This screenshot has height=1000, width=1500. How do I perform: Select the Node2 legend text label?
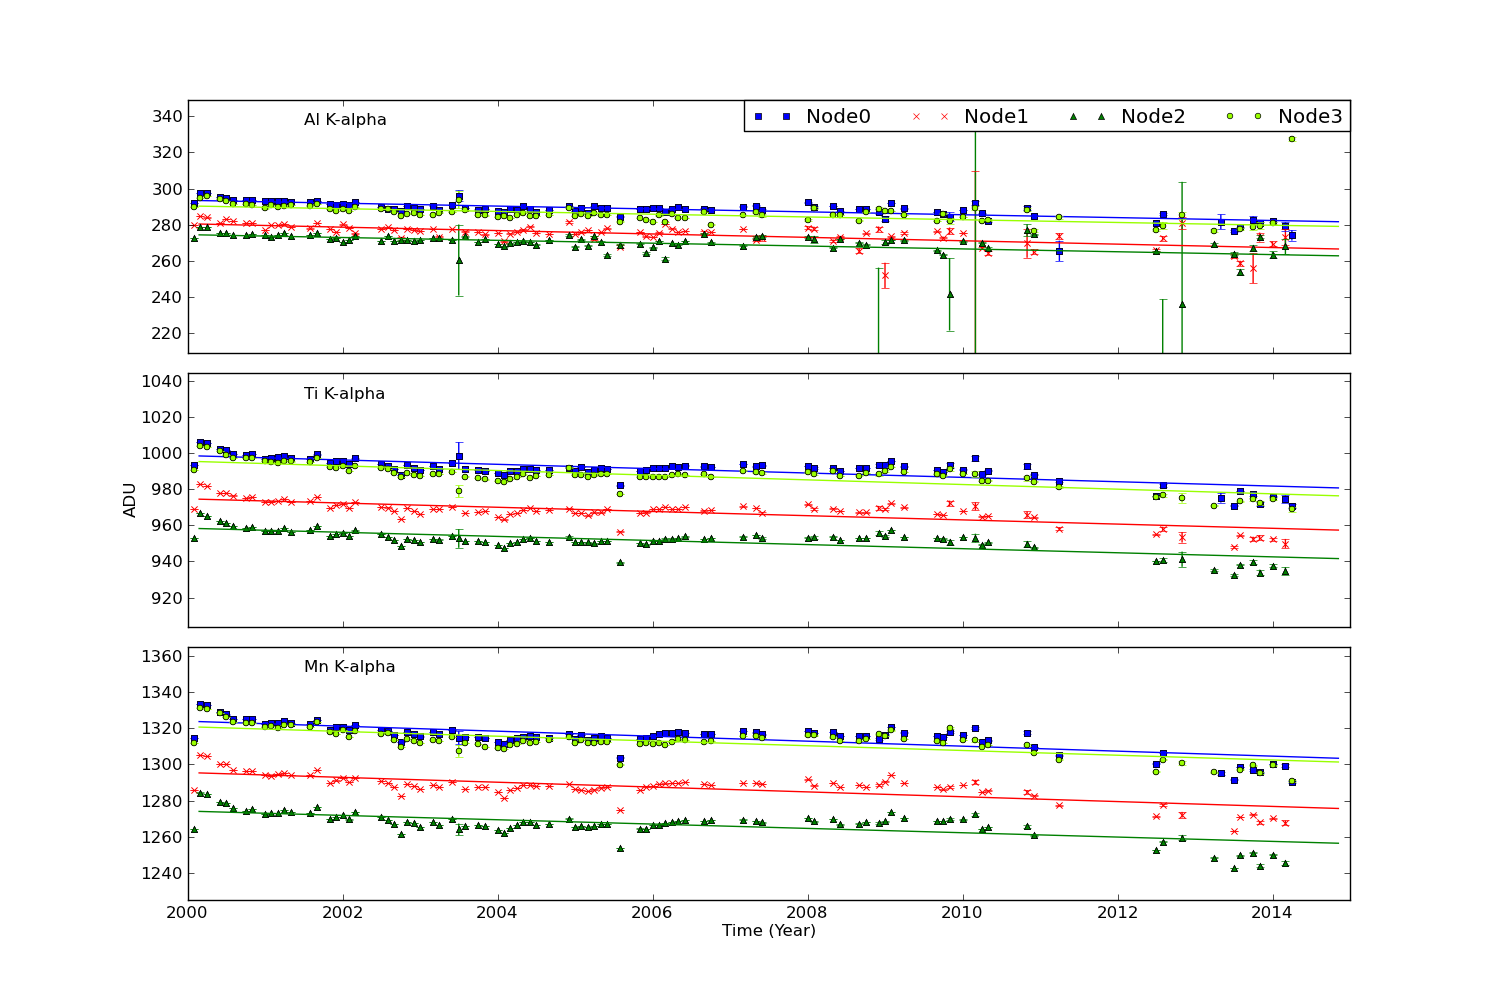click(1152, 116)
